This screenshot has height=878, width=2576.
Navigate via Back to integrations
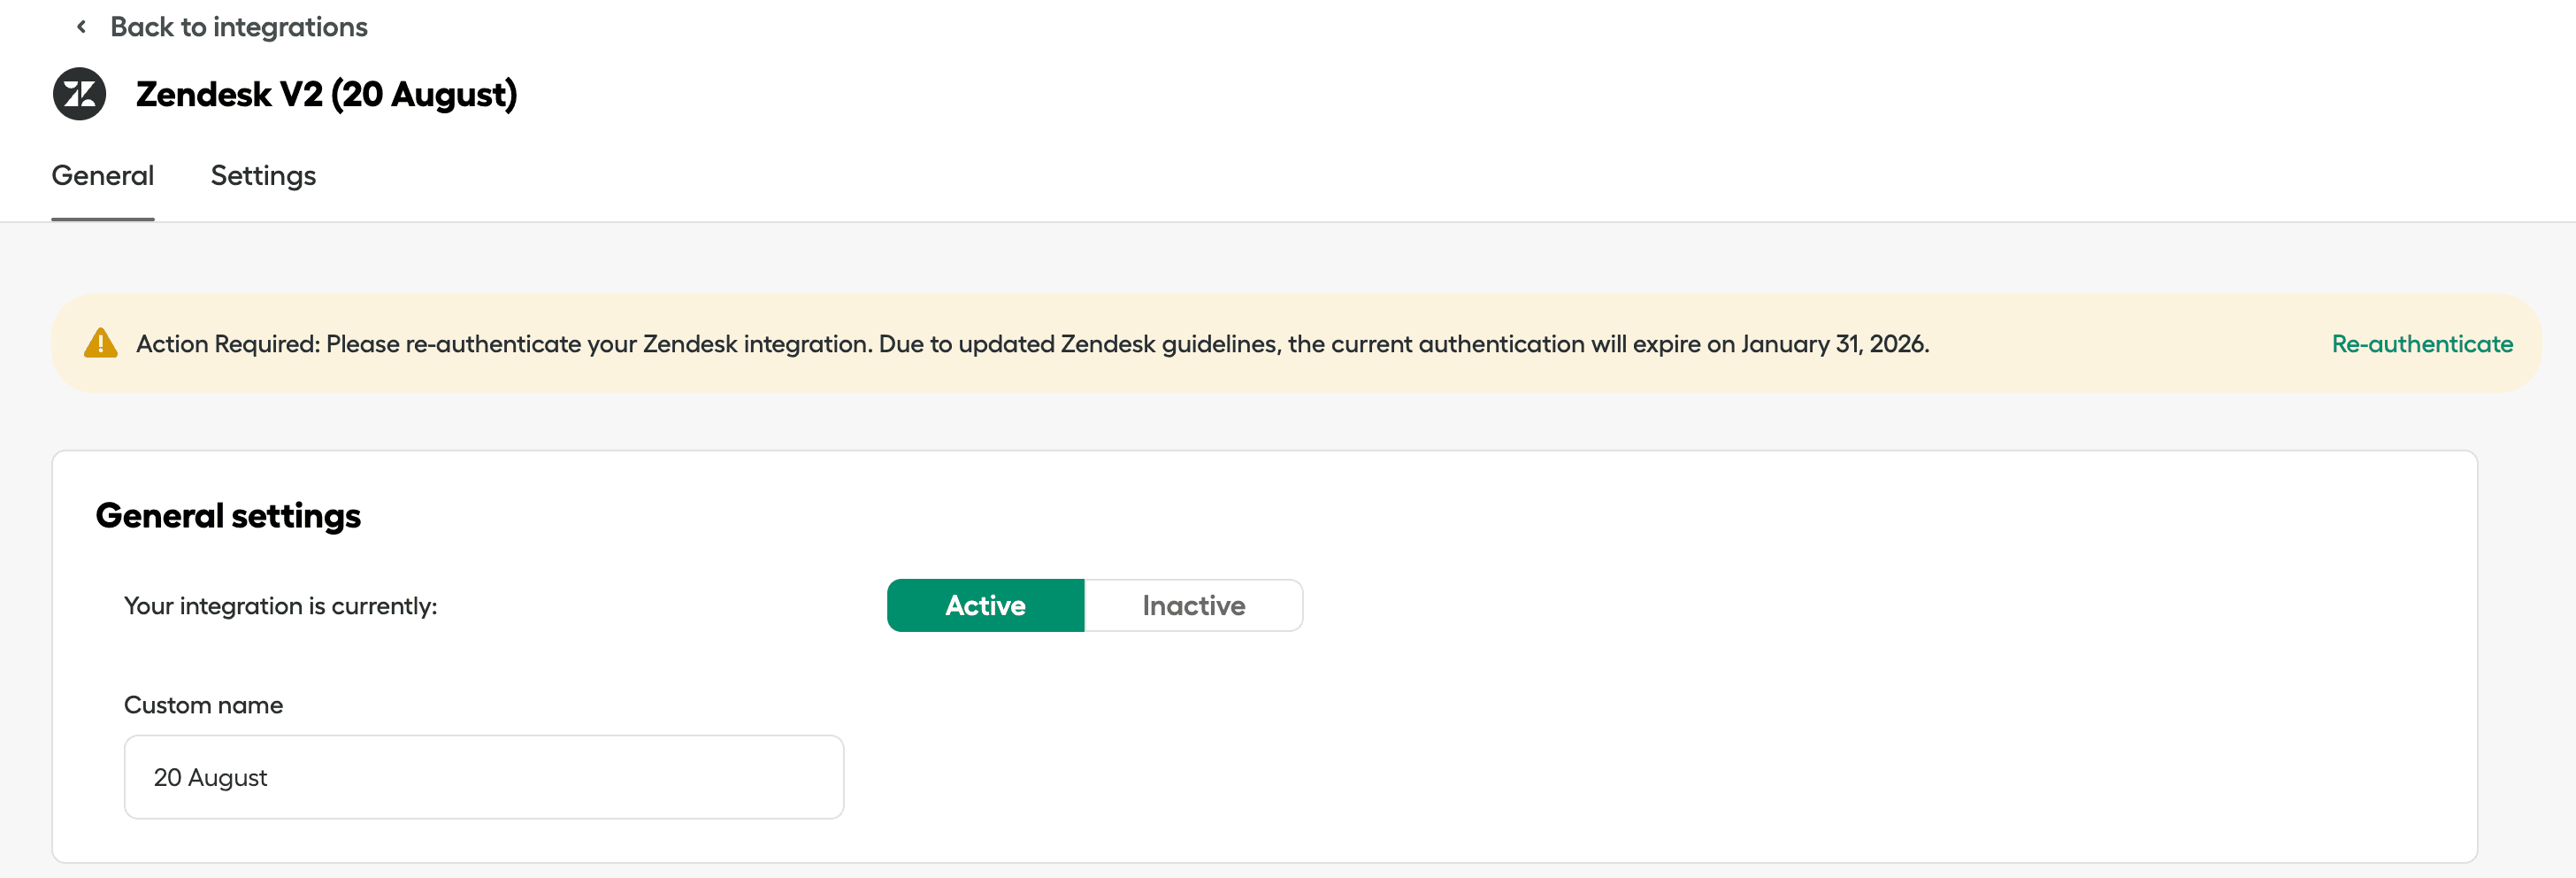click(239, 26)
